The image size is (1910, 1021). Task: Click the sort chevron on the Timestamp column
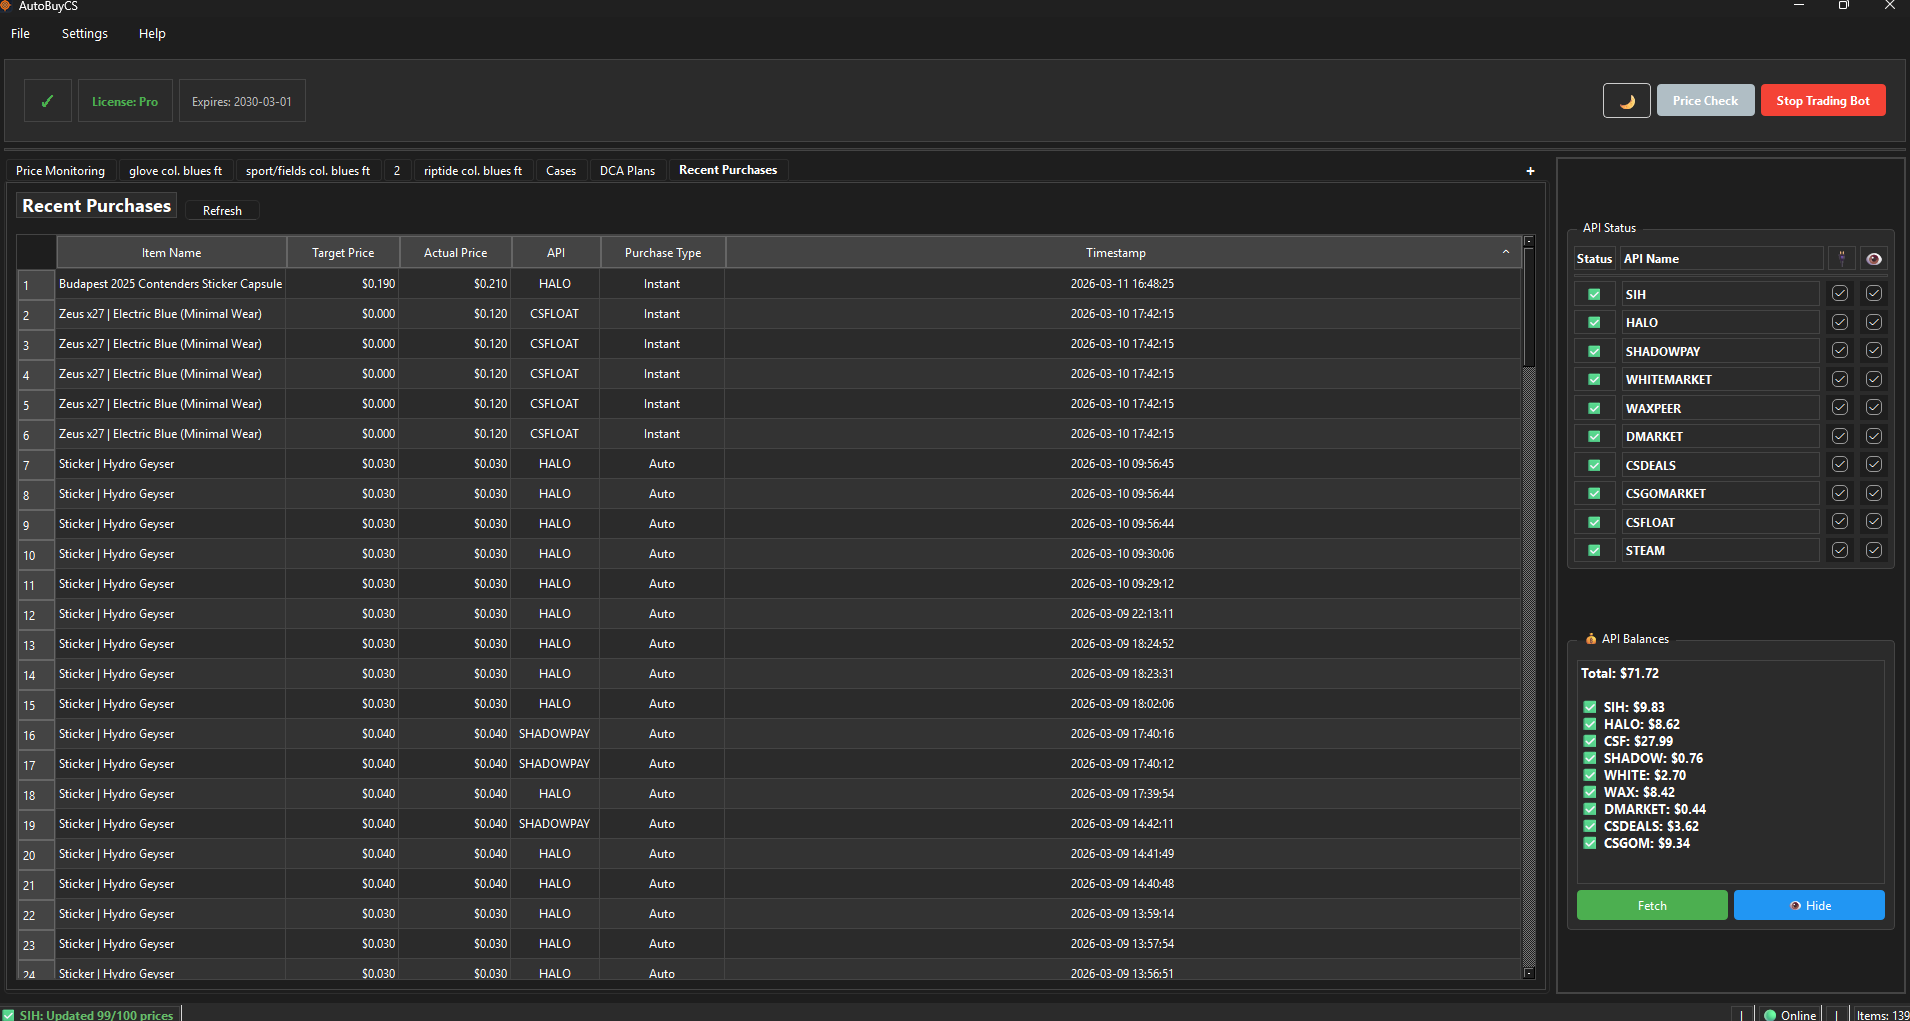click(1505, 252)
